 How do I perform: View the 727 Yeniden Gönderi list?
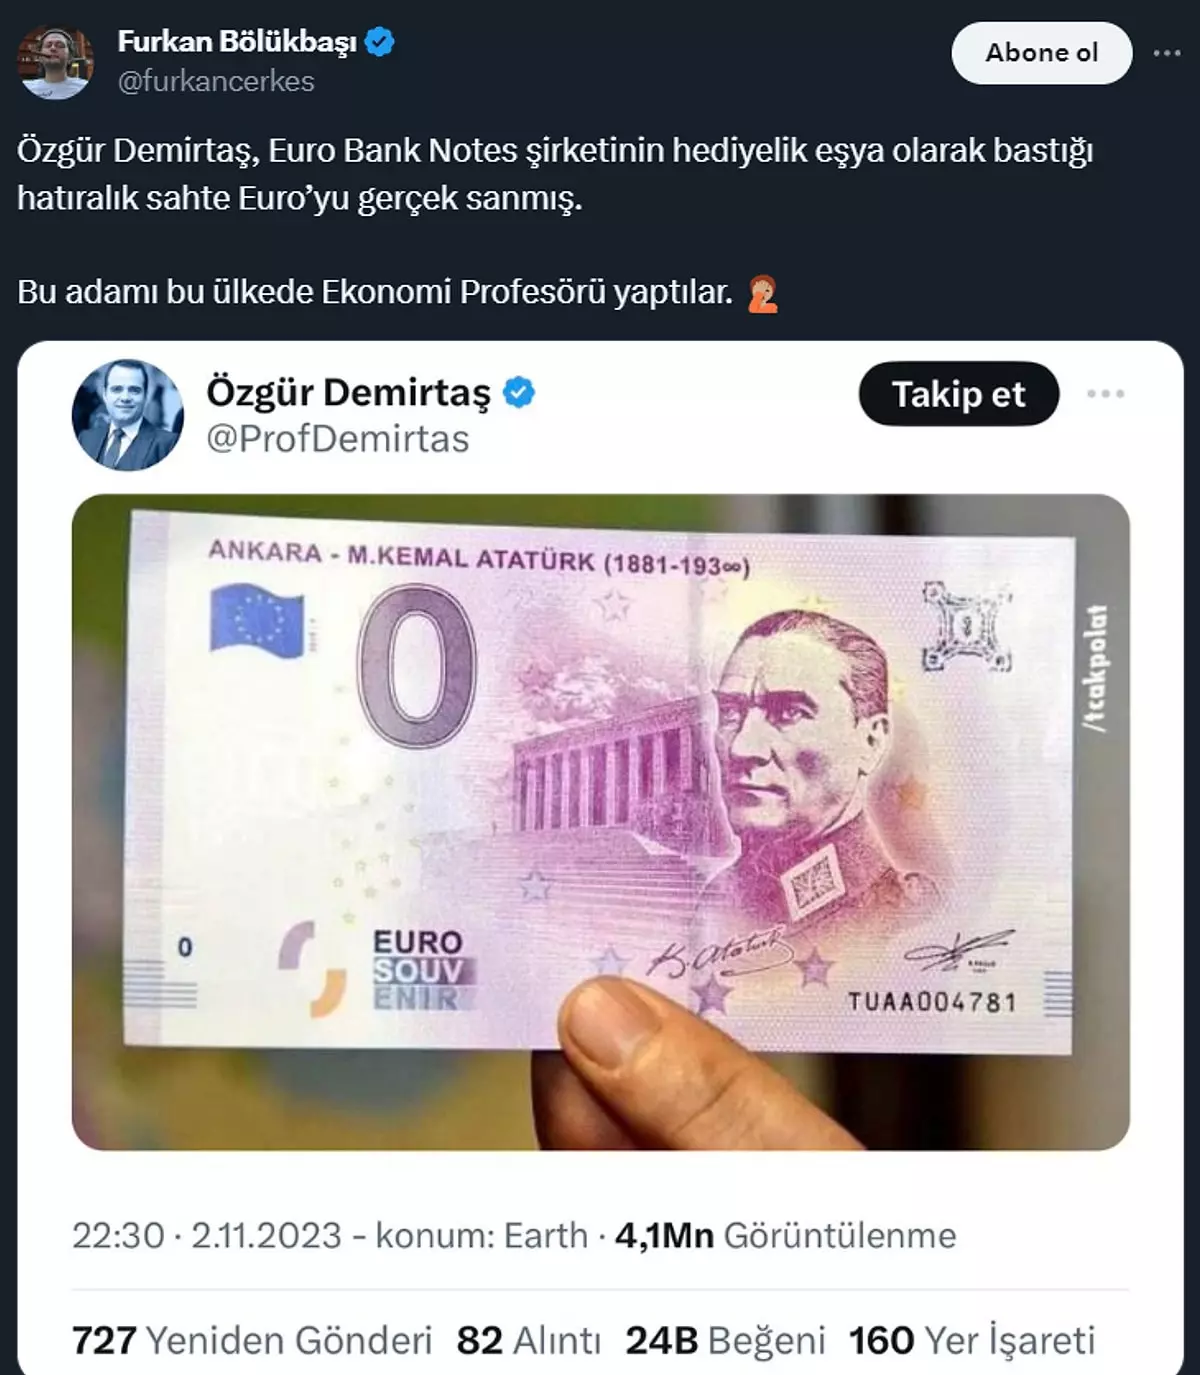[252, 1340]
